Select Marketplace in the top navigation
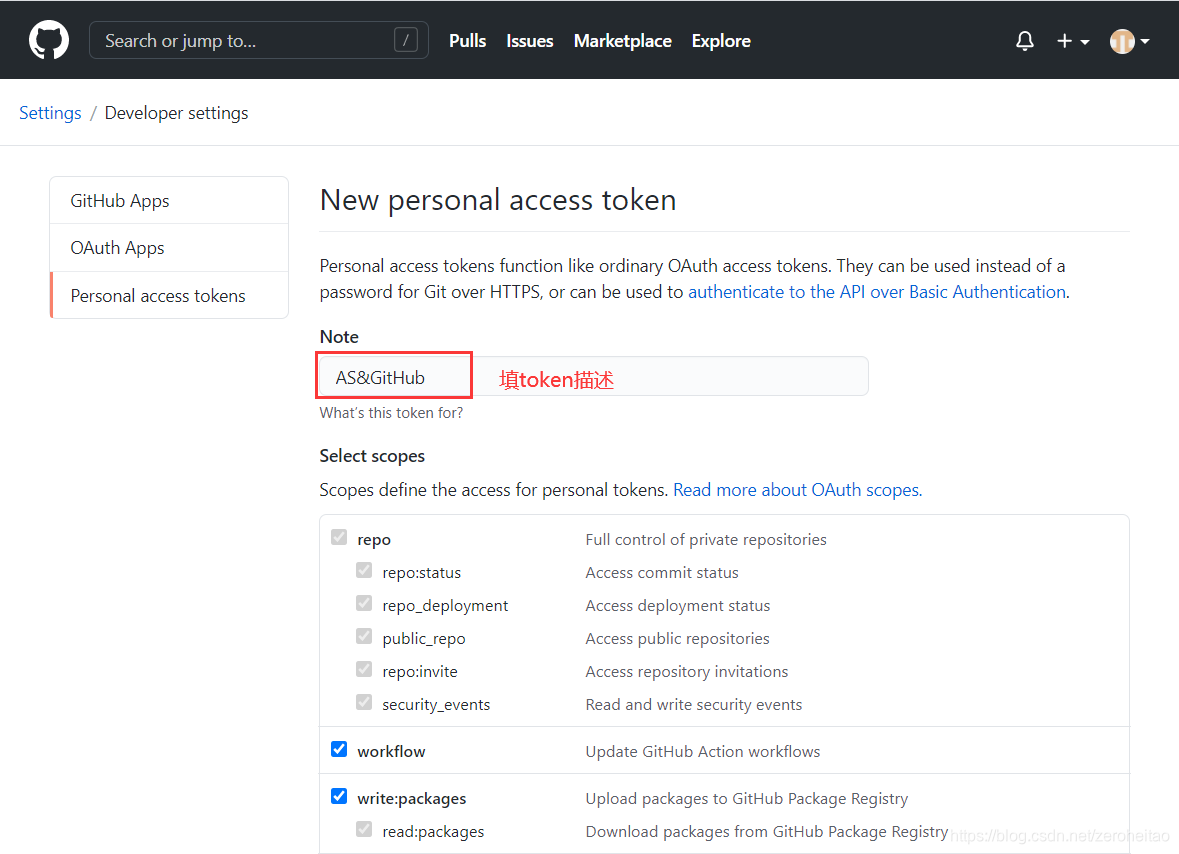This screenshot has height=854, width=1179. pos(622,41)
